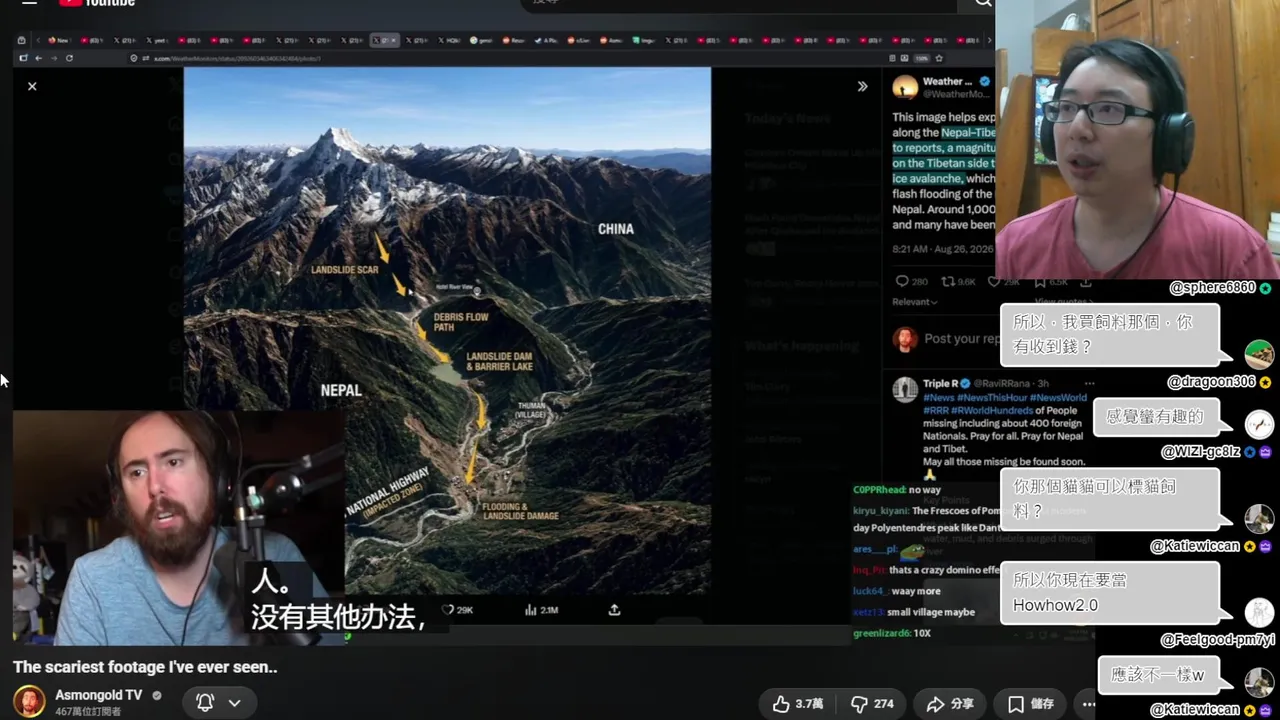Click the chat username @sphere6860
This screenshot has width=1280, height=720.
pyautogui.click(x=1212, y=288)
